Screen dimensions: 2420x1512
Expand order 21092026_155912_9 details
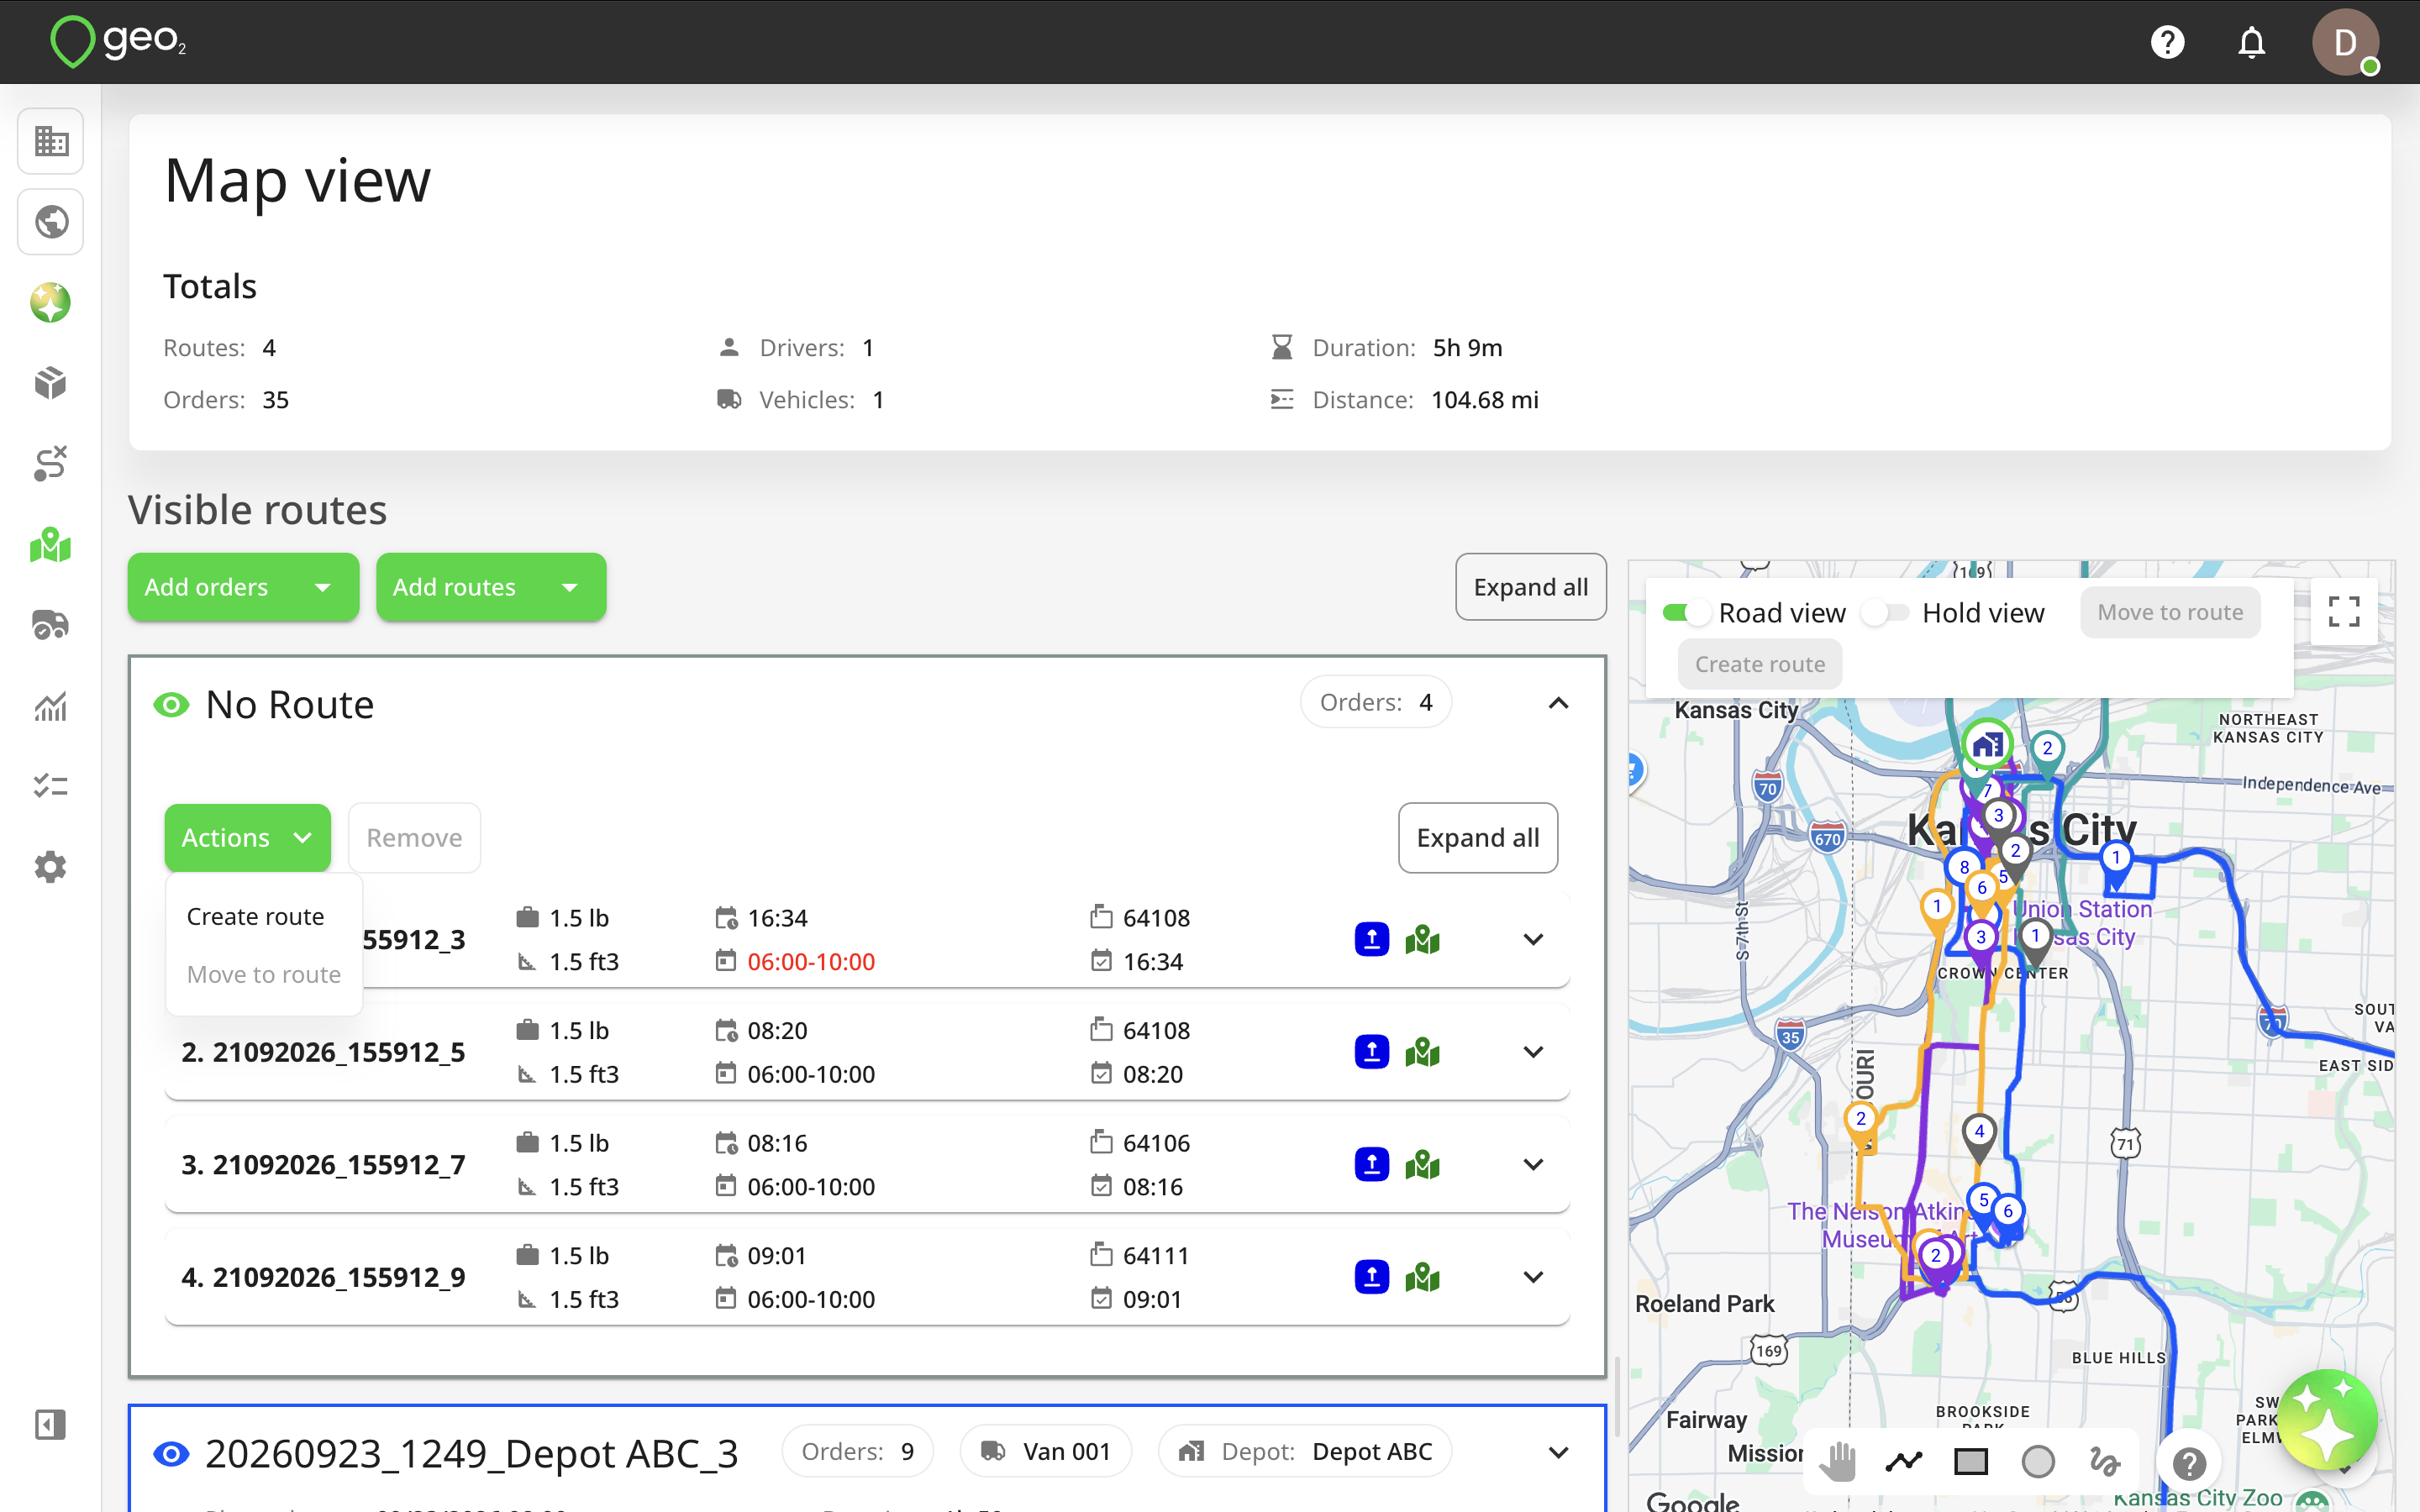pos(1533,1277)
